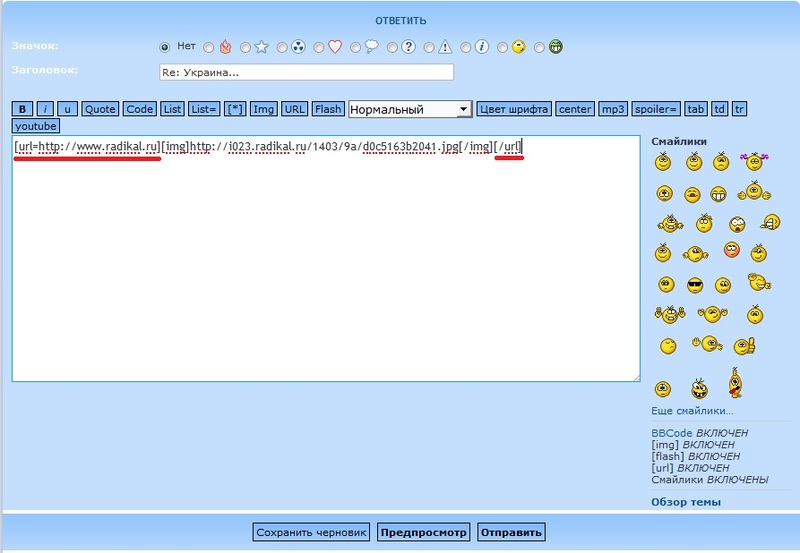Select the radiation symbol radio button
Screen dimensions: 800x553
click(x=282, y=48)
